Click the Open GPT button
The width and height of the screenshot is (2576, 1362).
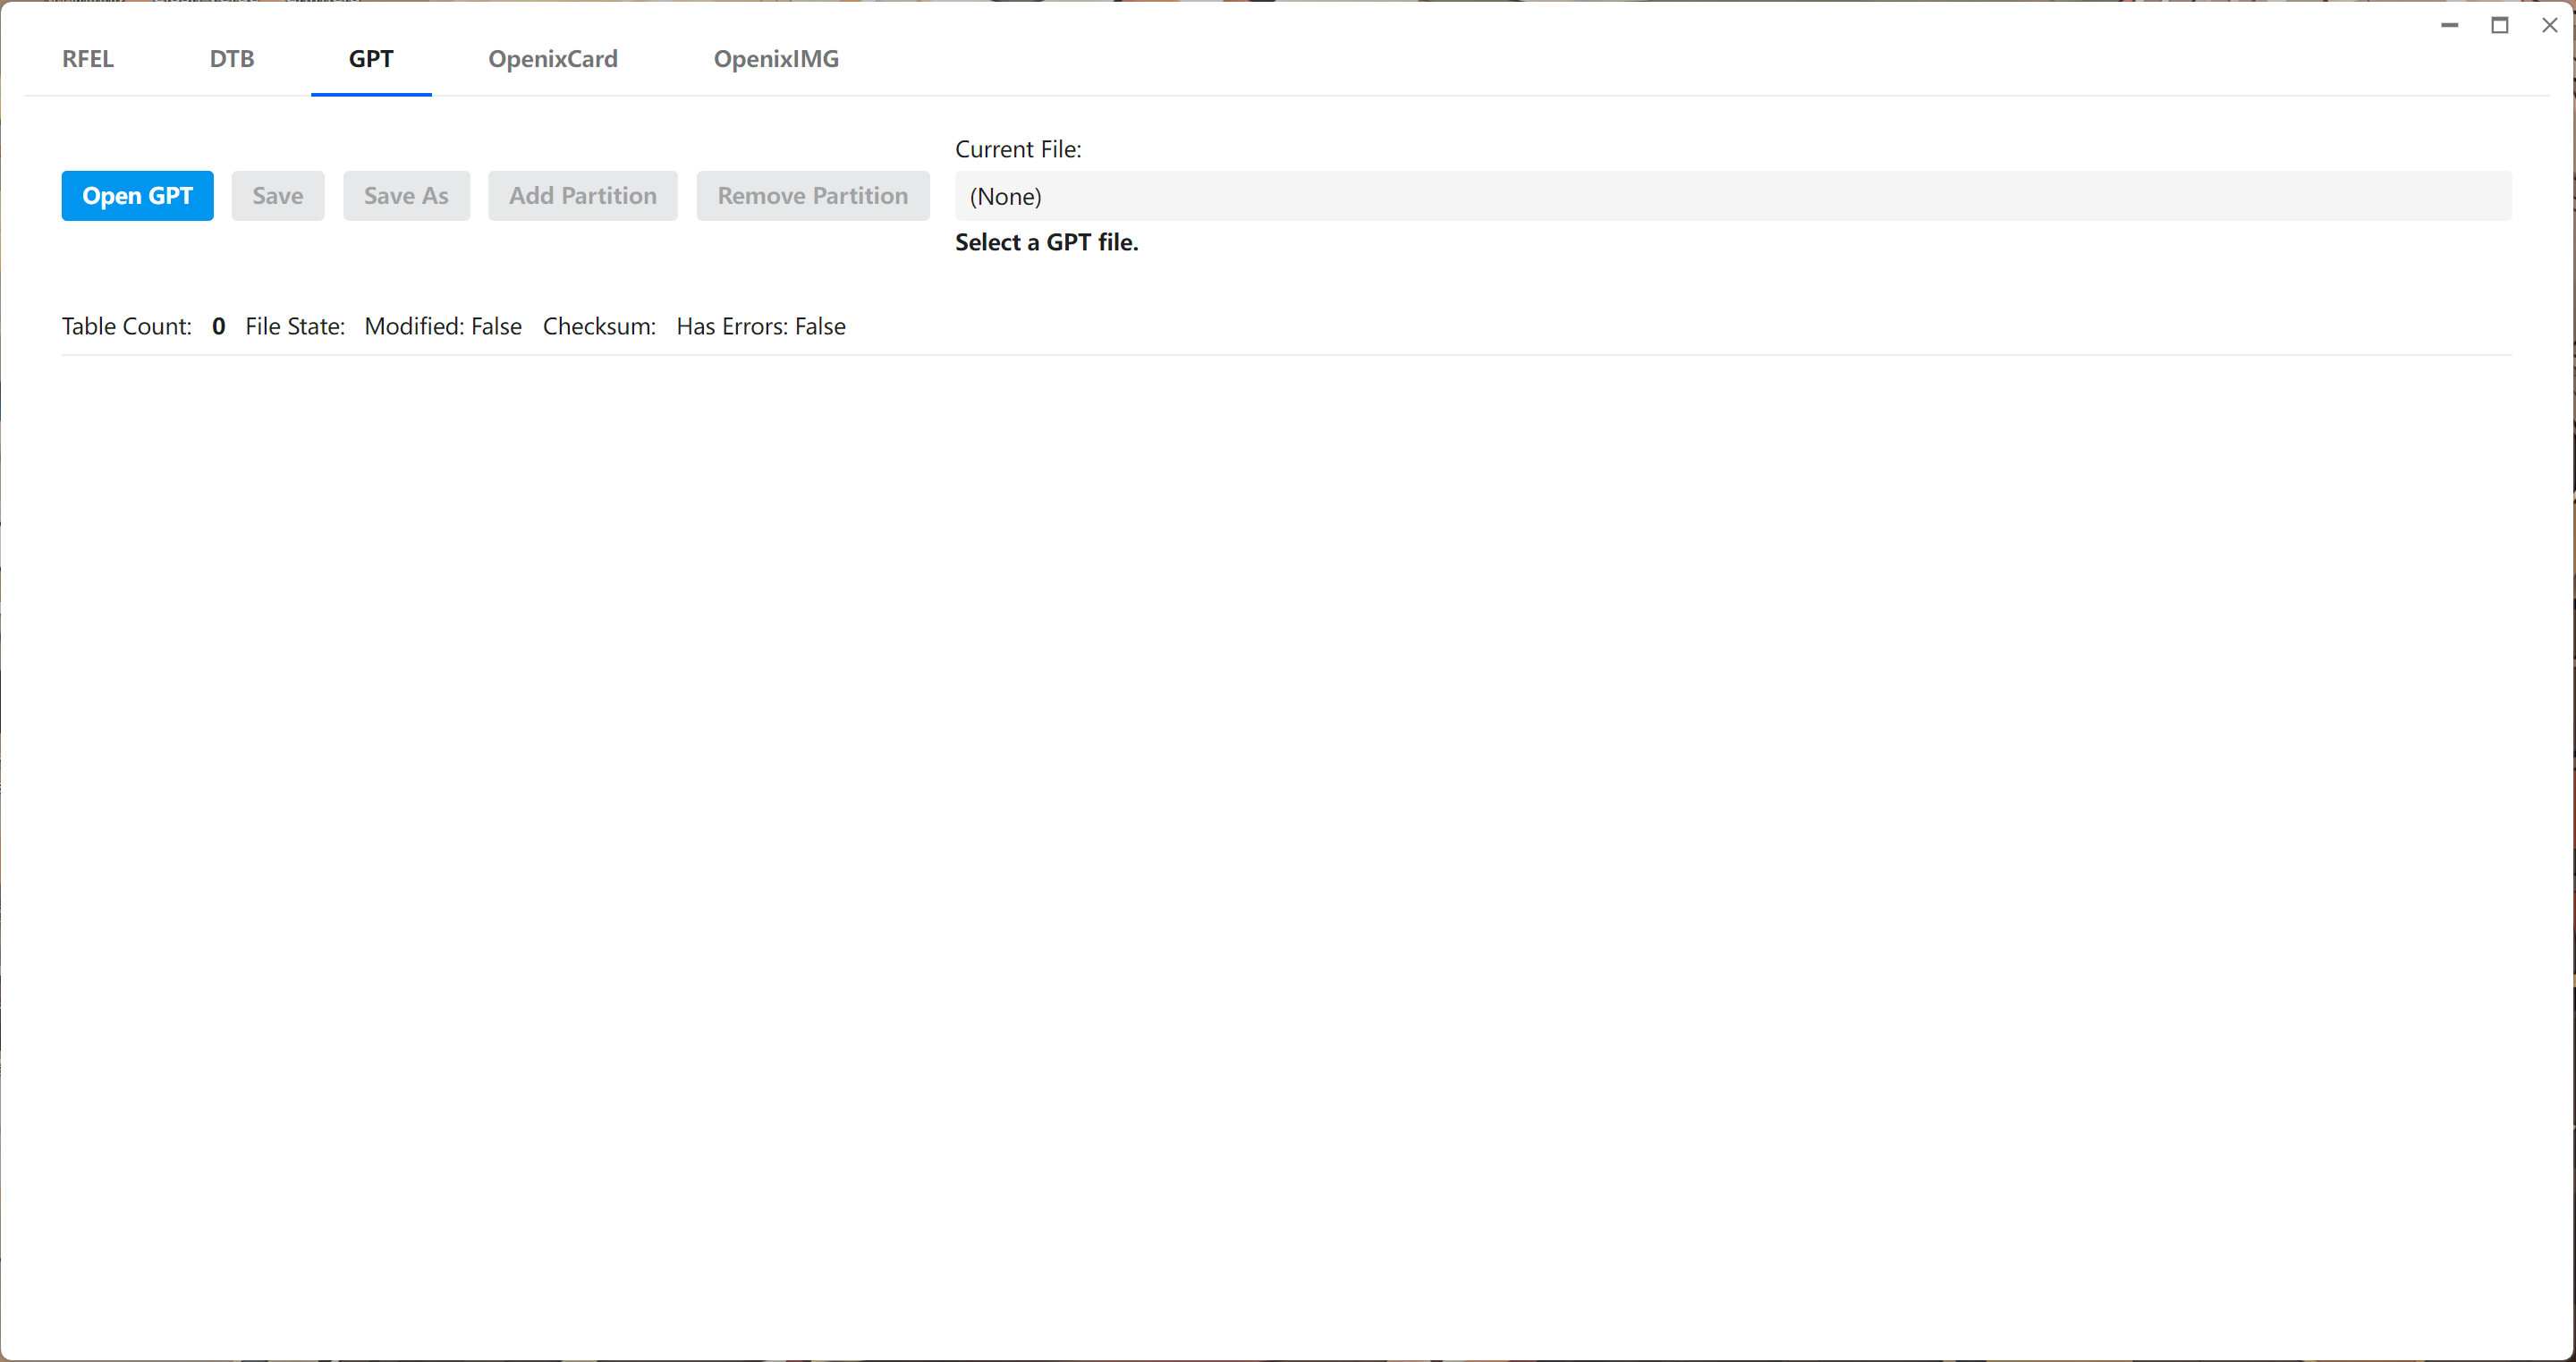point(137,196)
